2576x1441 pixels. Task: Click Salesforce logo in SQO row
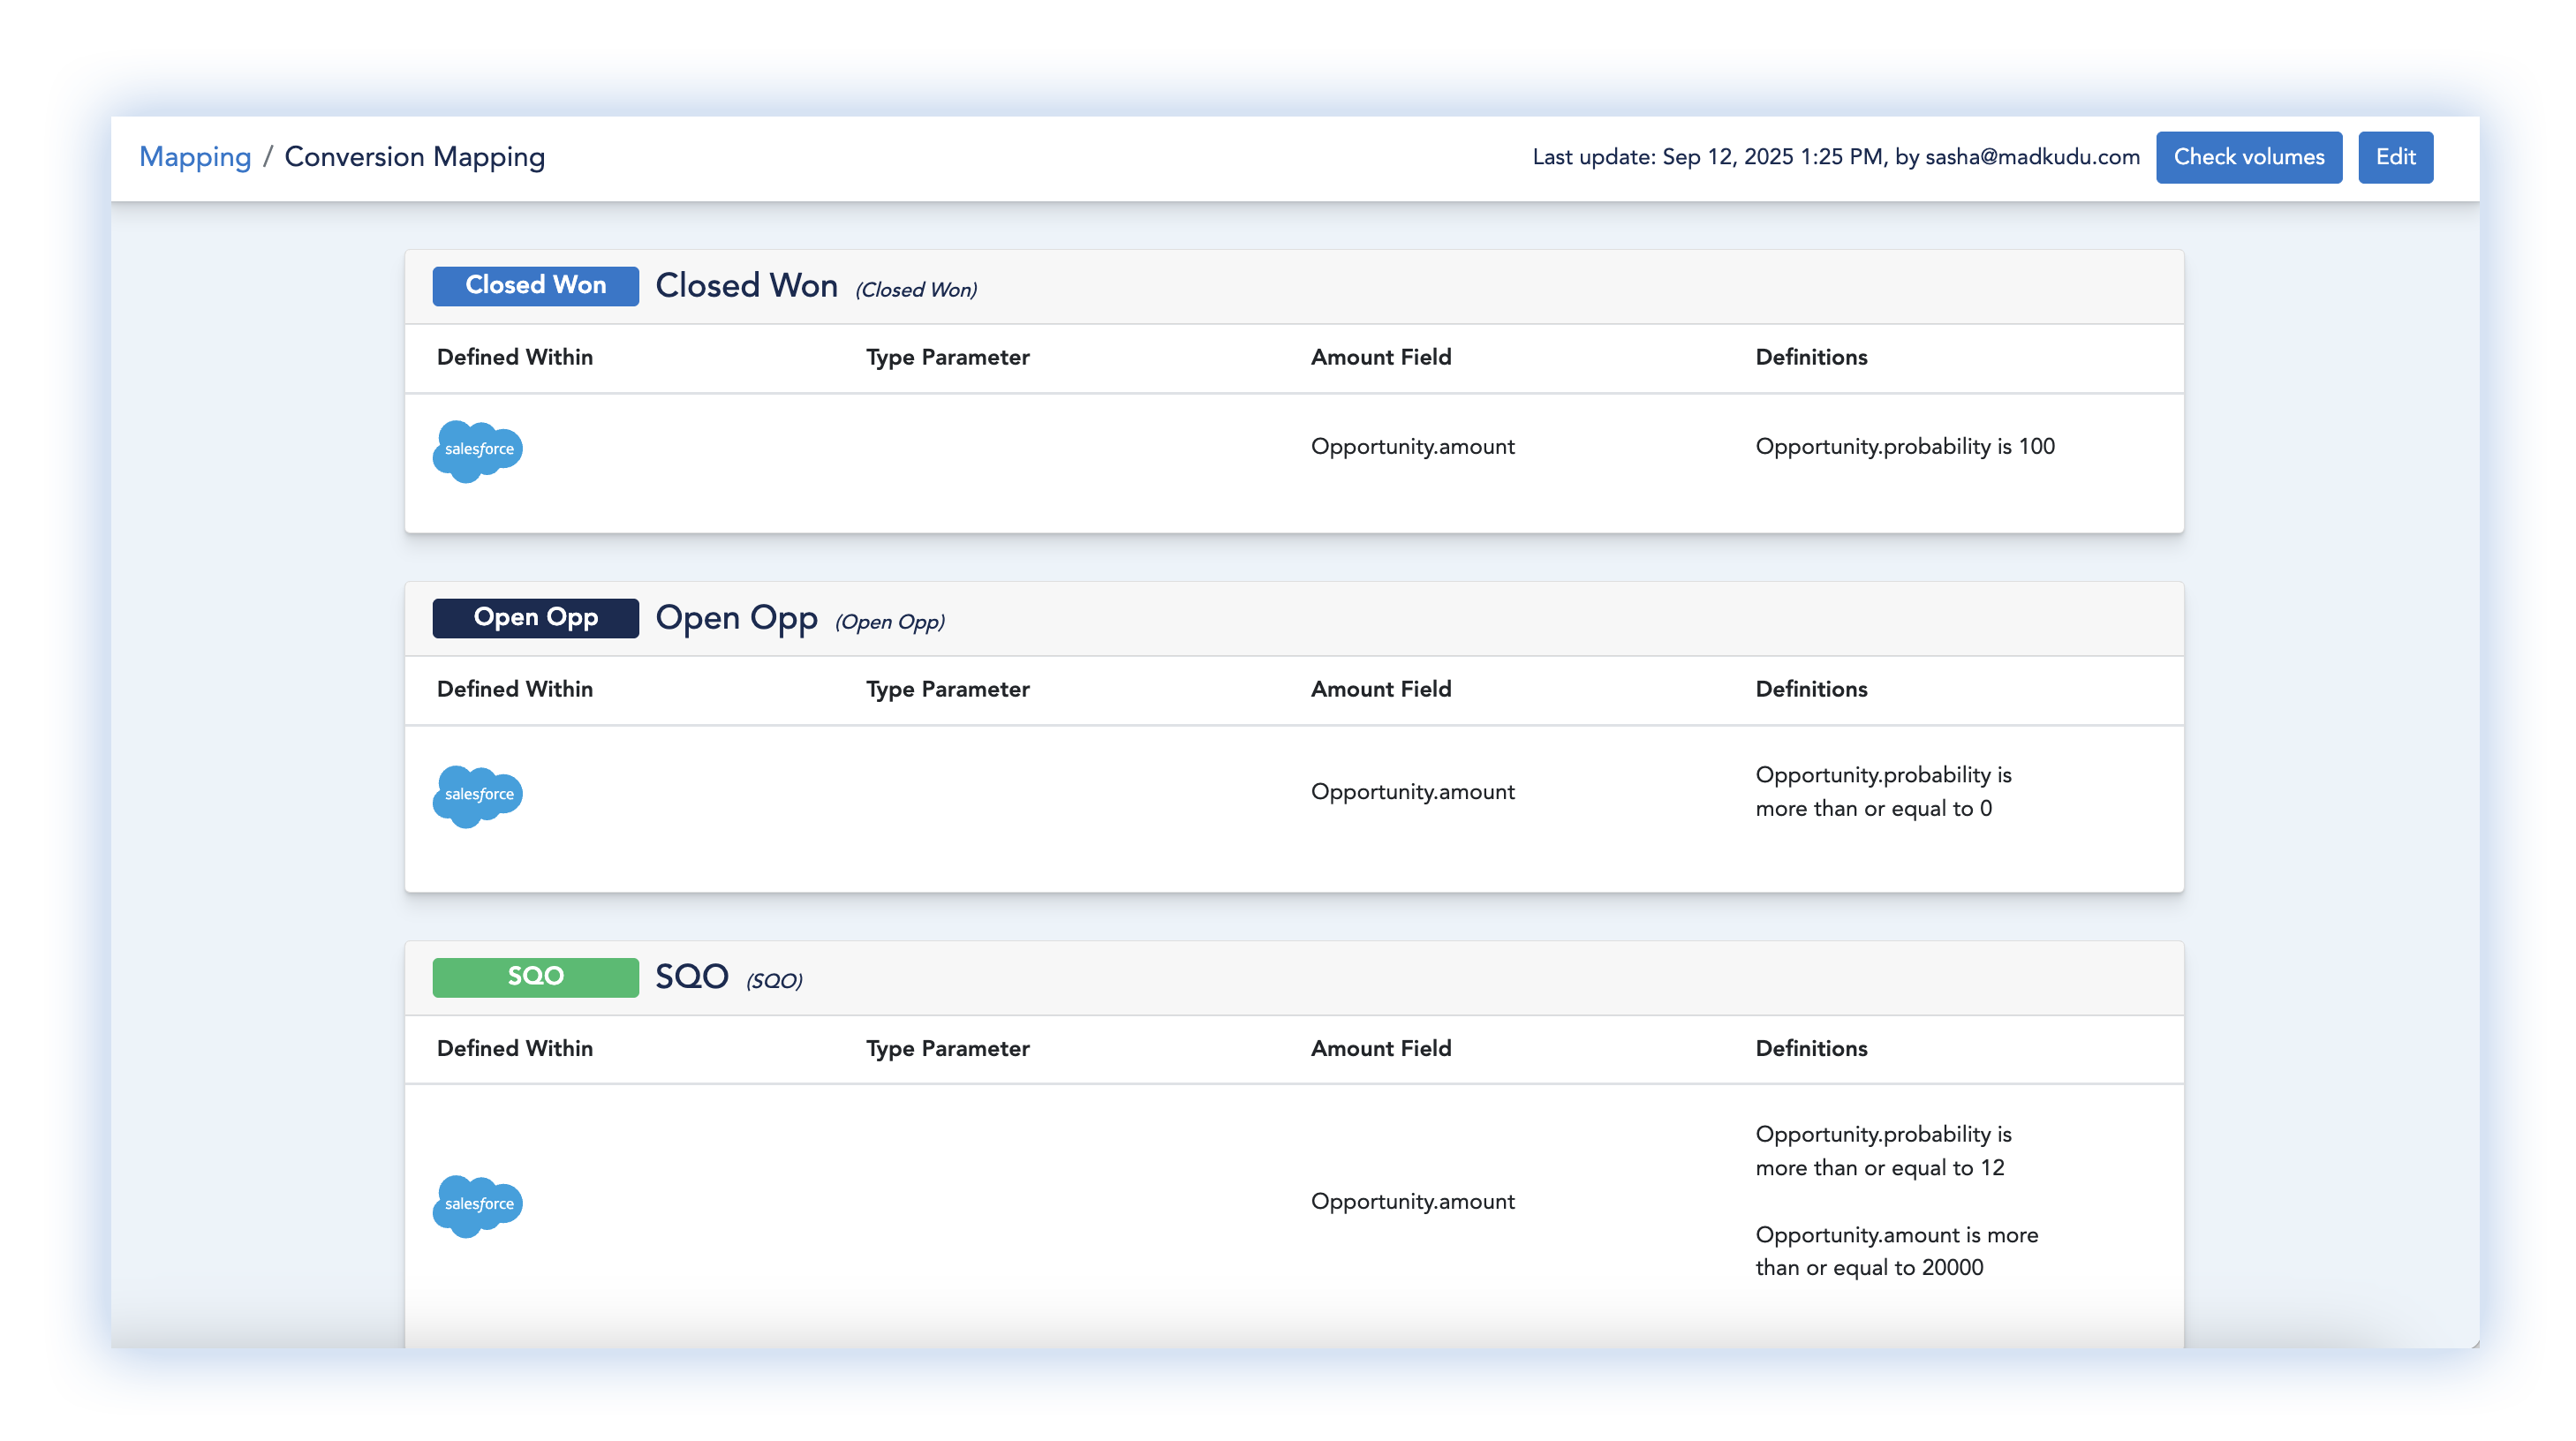477,1205
